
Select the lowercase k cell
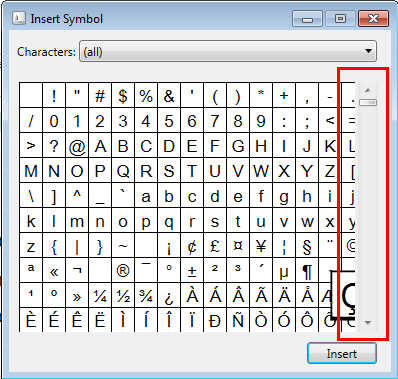coord(31,221)
